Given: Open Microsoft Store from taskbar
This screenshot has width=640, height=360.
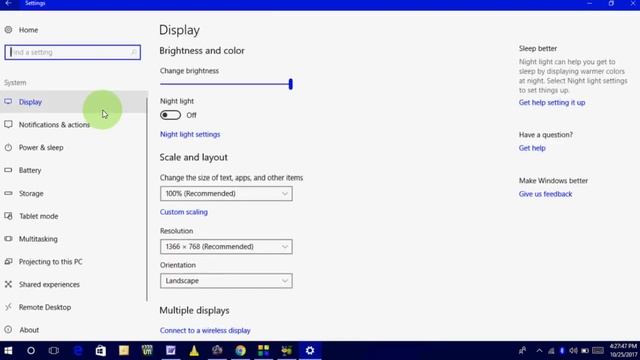Looking at the screenshot, I should pyautogui.click(x=100, y=351).
